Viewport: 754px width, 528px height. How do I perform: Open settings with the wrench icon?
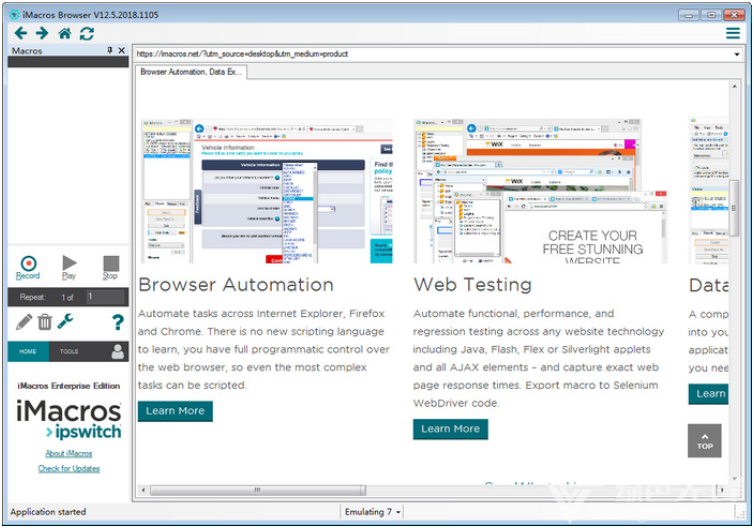pyautogui.click(x=65, y=321)
